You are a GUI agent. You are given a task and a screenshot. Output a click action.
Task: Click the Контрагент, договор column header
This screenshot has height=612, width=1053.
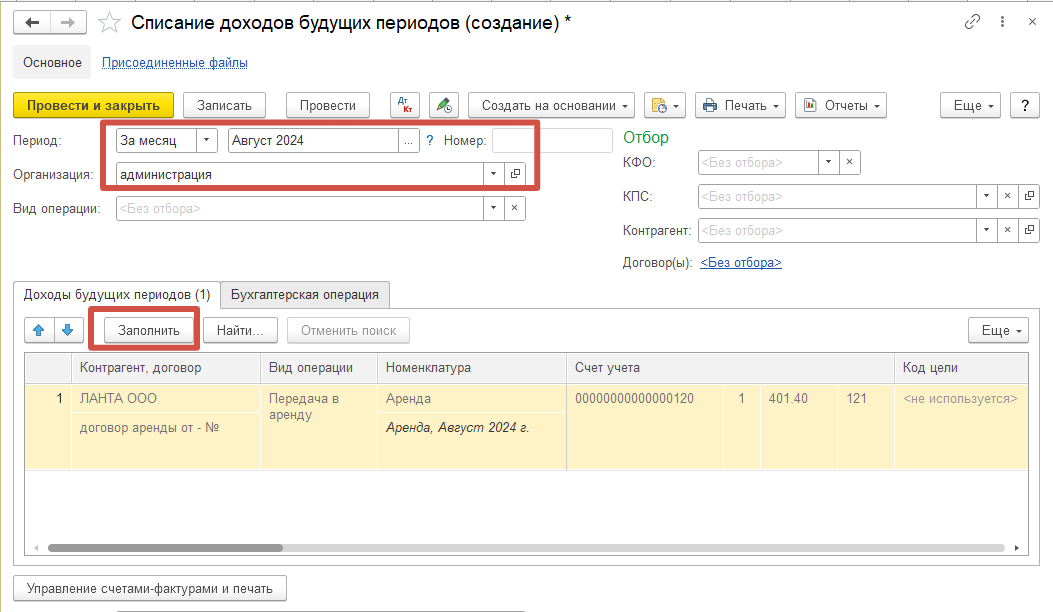(166, 367)
